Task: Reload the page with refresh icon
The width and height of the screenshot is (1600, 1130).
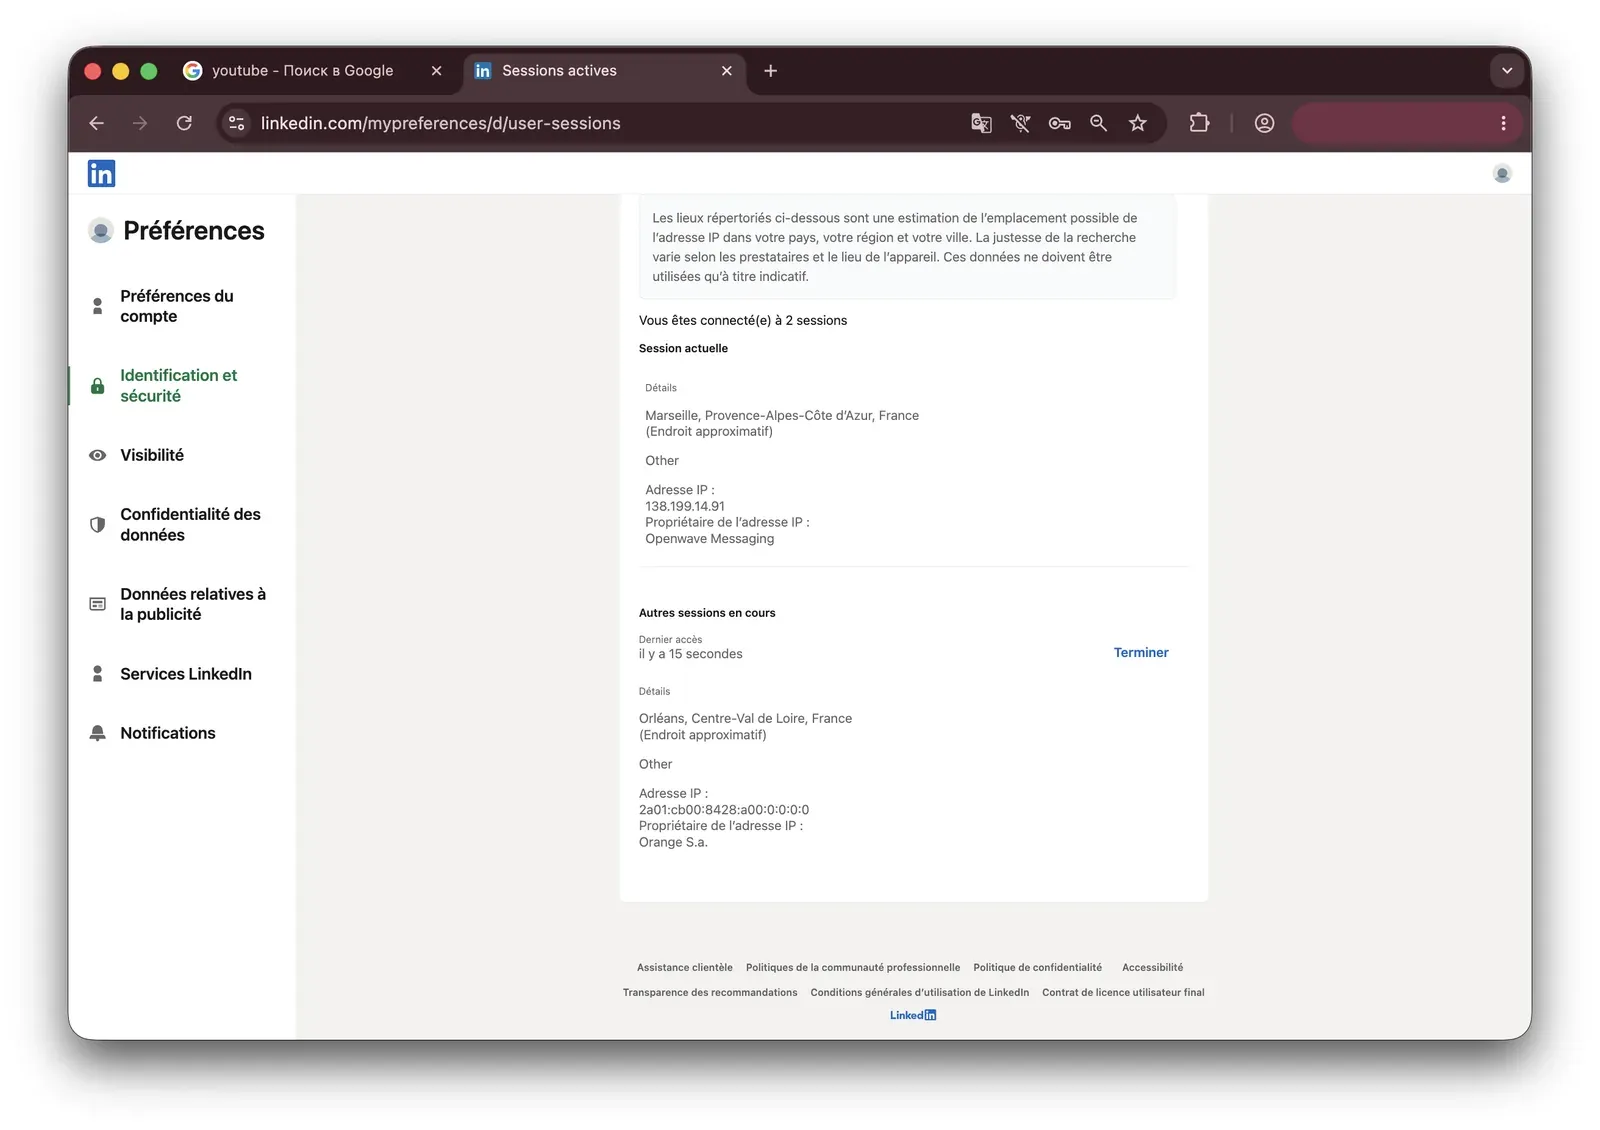Action: click(x=184, y=123)
